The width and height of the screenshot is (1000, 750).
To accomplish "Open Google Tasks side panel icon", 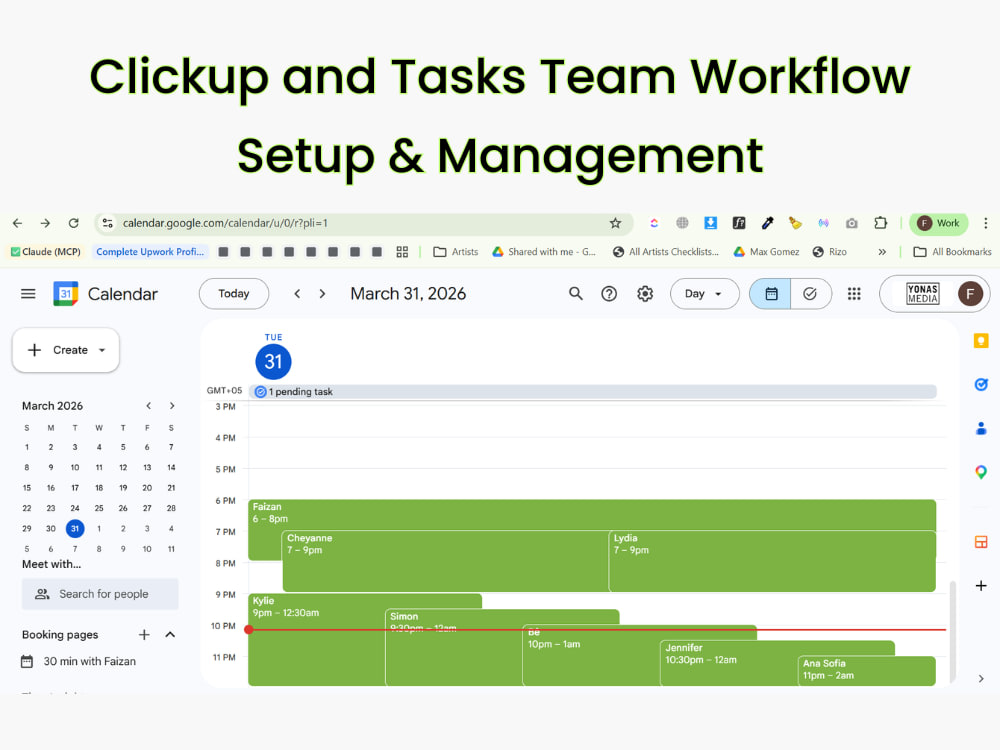I will pyautogui.click(x=981, y=385).
